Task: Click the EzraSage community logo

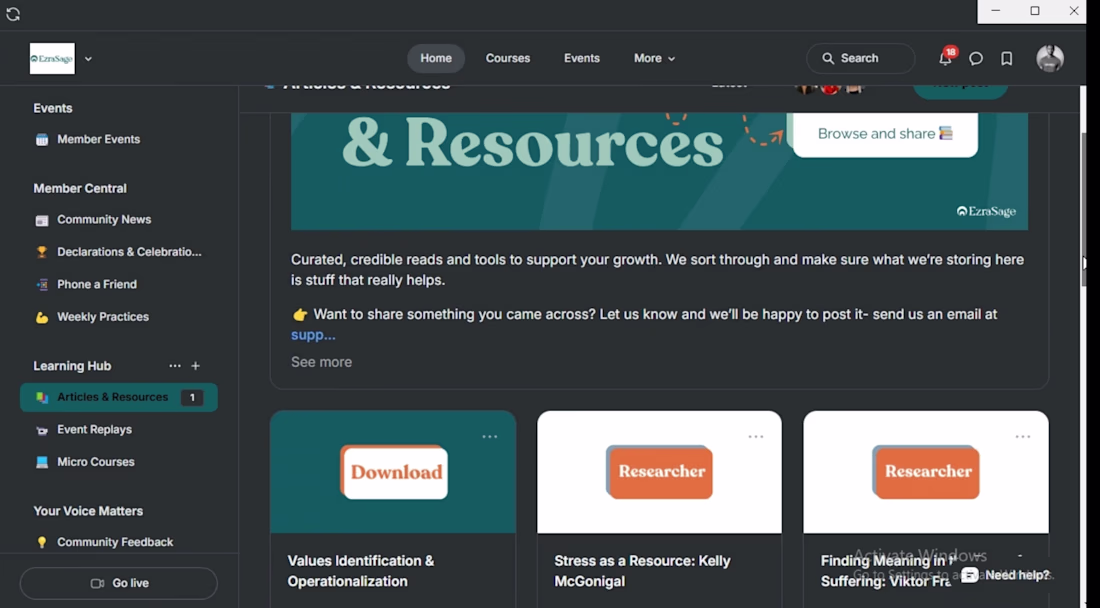Action: pyautogui.click(x=52, y=59)
